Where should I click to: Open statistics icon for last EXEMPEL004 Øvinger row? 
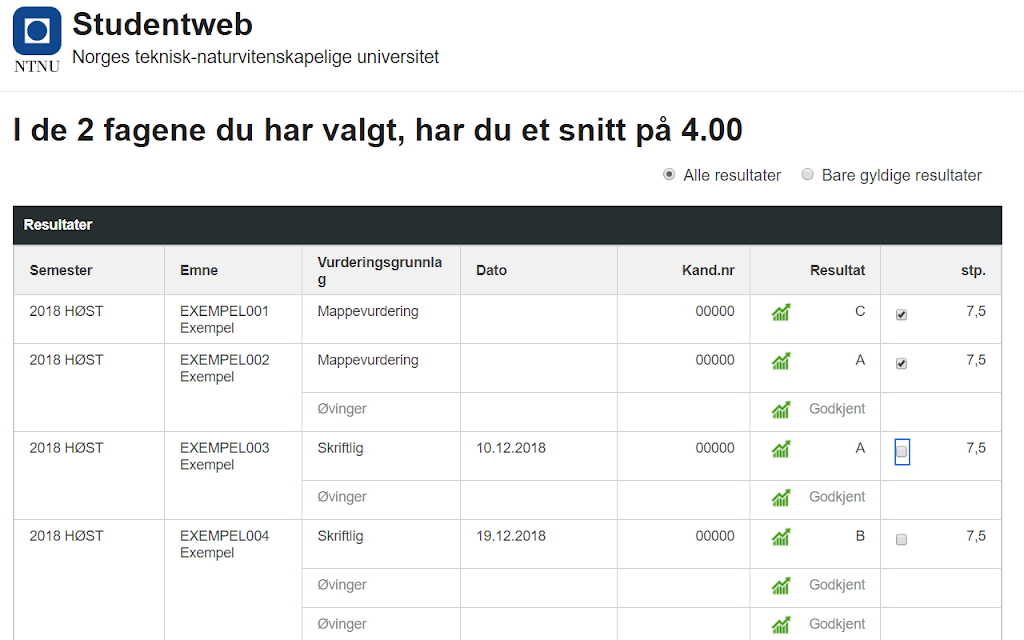pyautogui.click(x=781, y=625)
